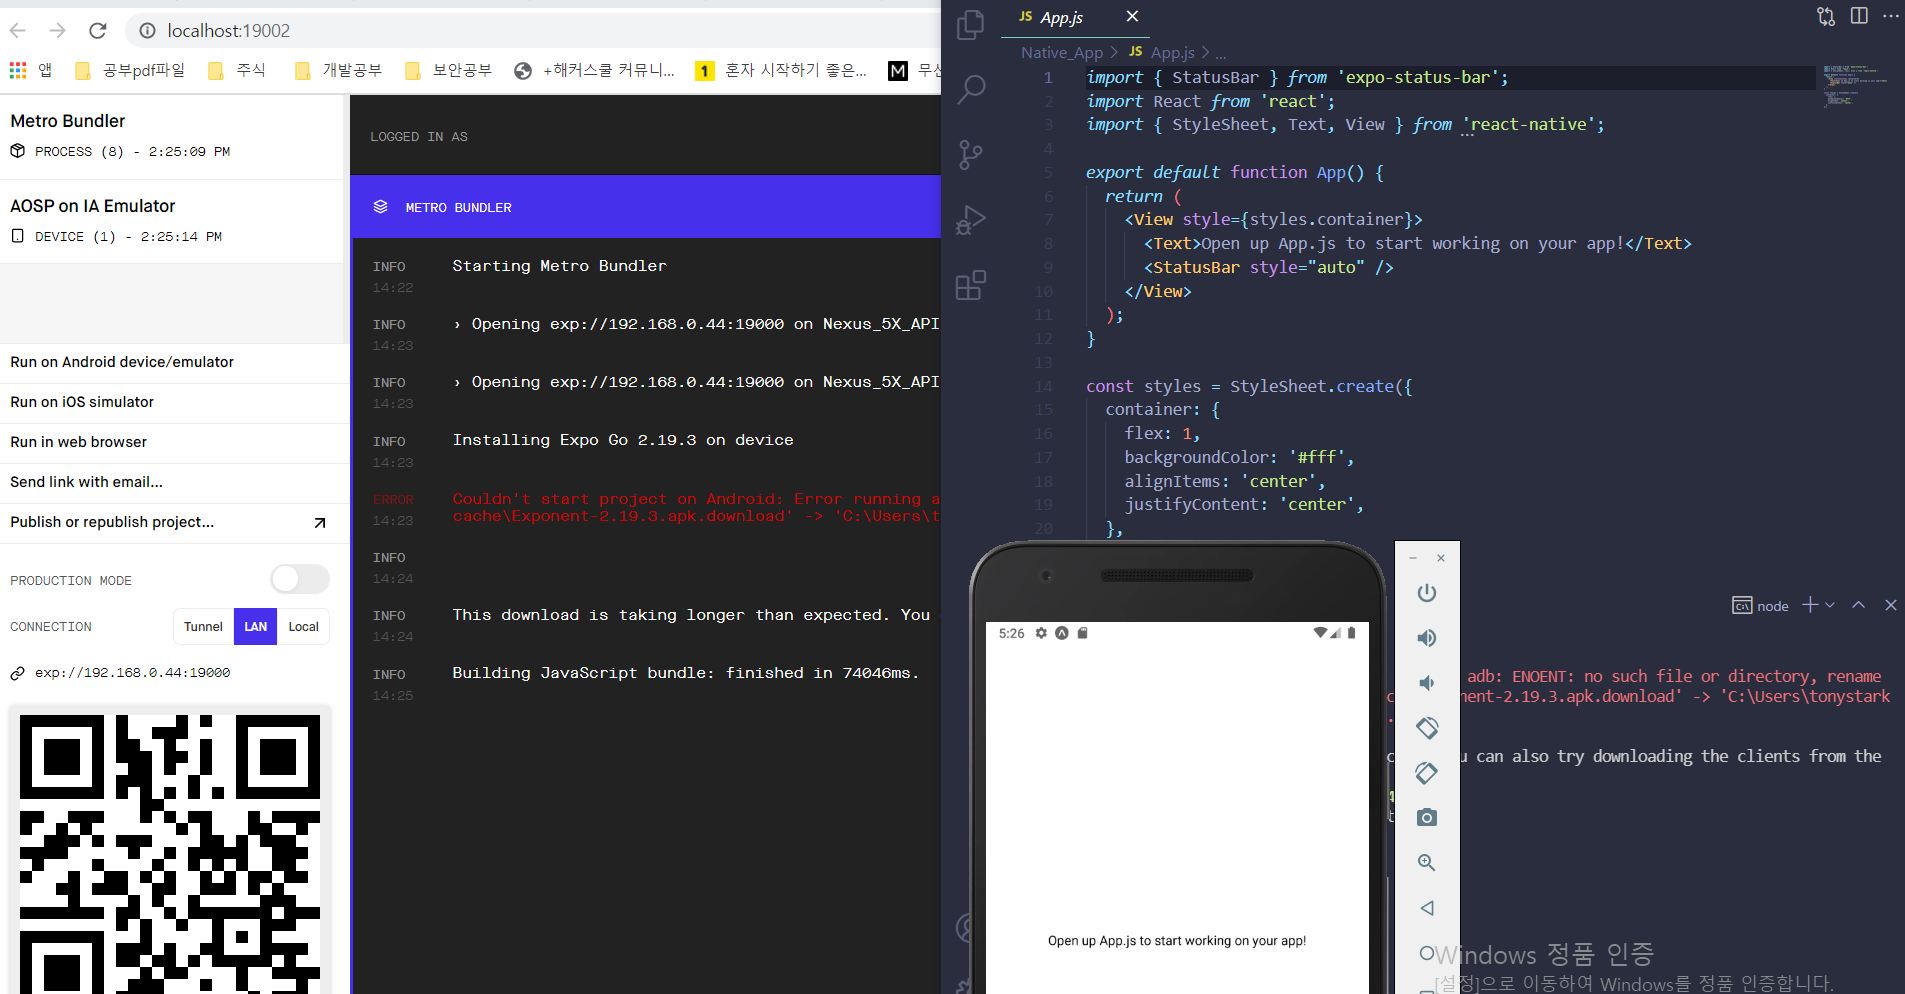Rotate emulator right
1905x994 pixels.
point(1427,773)
